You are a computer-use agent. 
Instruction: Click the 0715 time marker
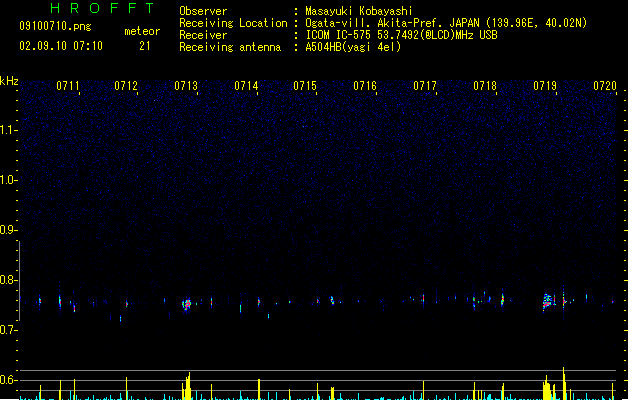[305, 86]
